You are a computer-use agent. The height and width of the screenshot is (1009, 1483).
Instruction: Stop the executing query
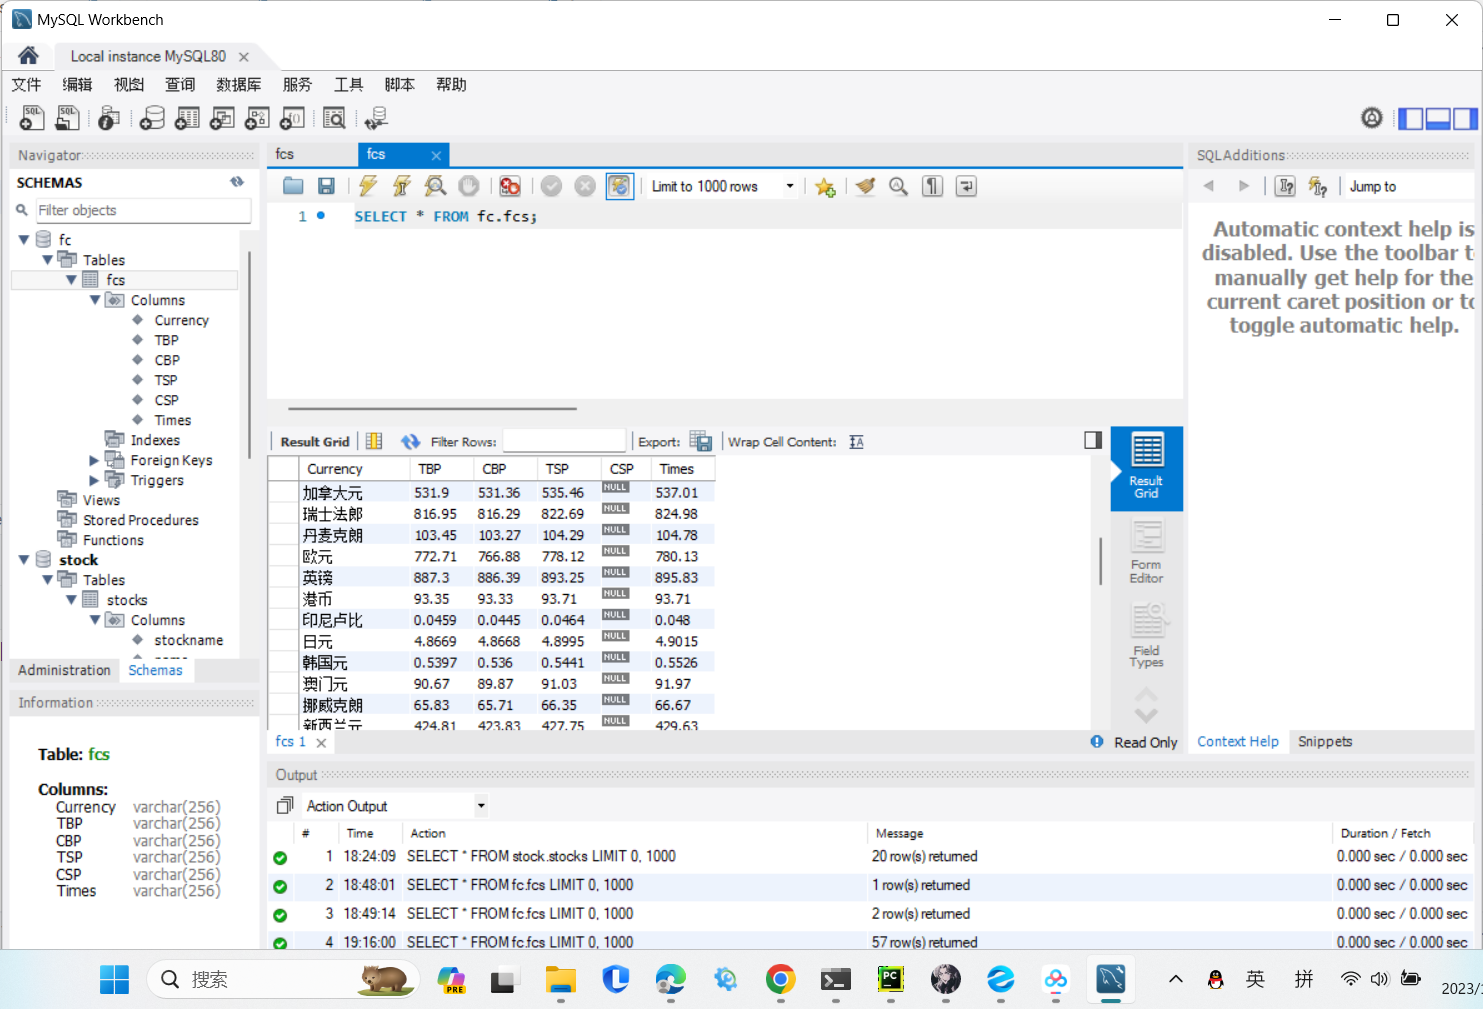[x=469, y=186]
